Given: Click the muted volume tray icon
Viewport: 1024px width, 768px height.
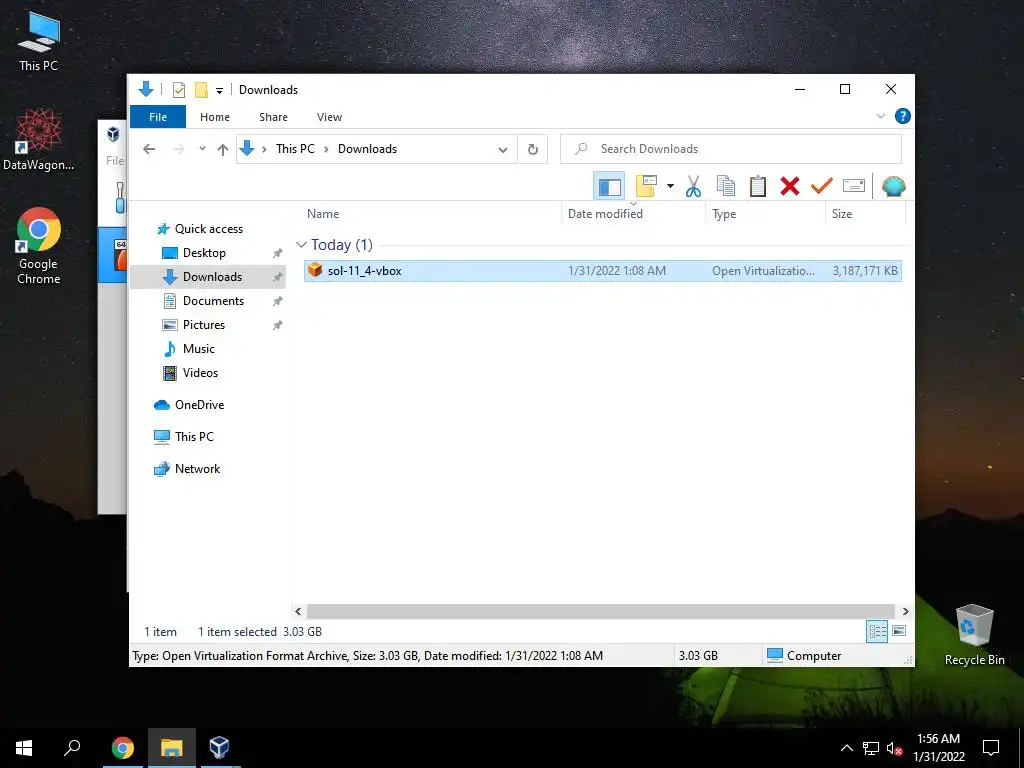Looking at the screenshot, I should [x=894, y=748].
